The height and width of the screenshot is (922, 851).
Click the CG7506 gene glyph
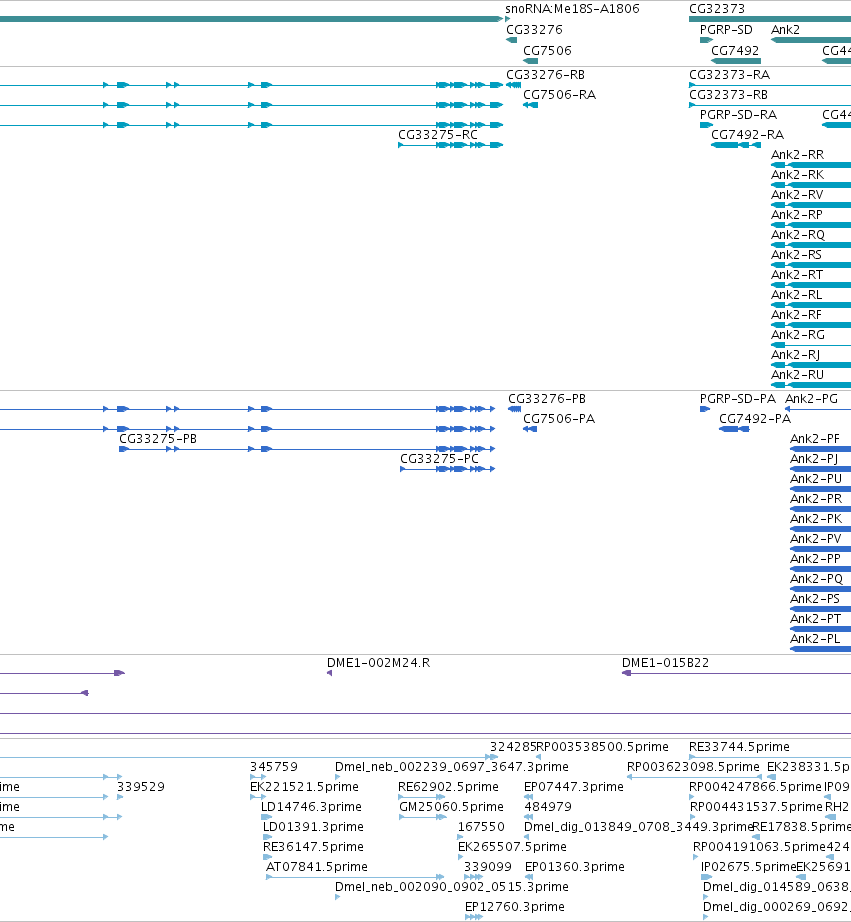530,61
